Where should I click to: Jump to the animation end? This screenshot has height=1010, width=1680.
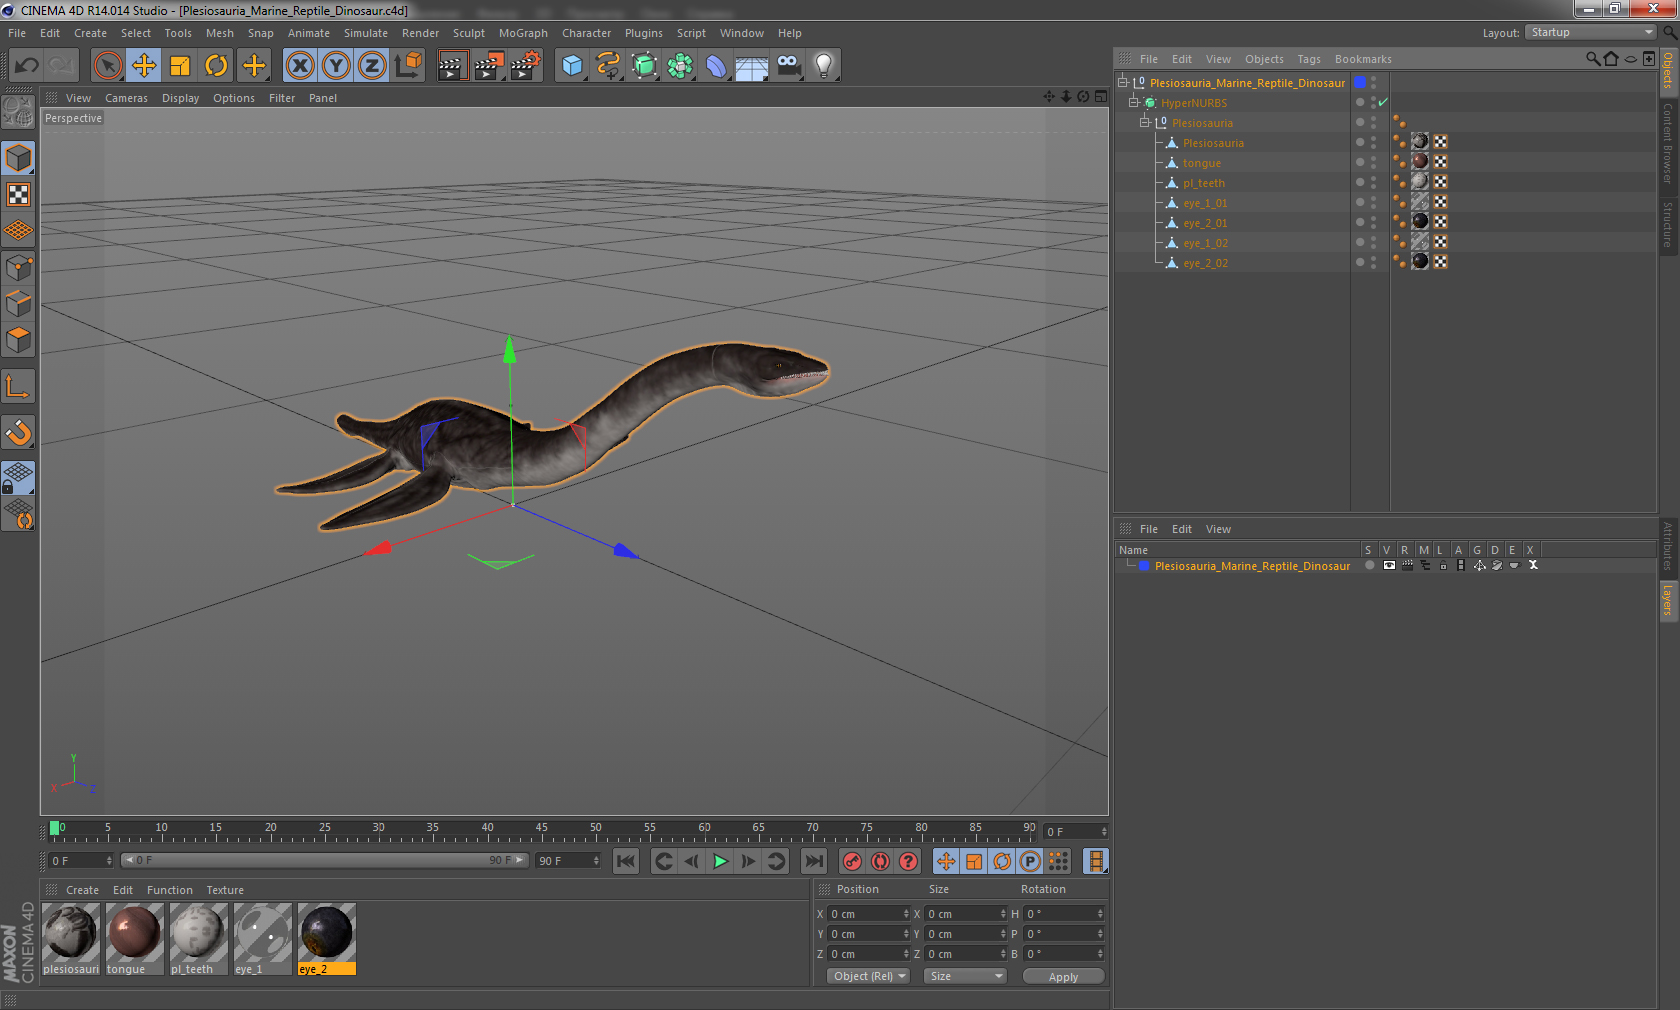[815, 861]
